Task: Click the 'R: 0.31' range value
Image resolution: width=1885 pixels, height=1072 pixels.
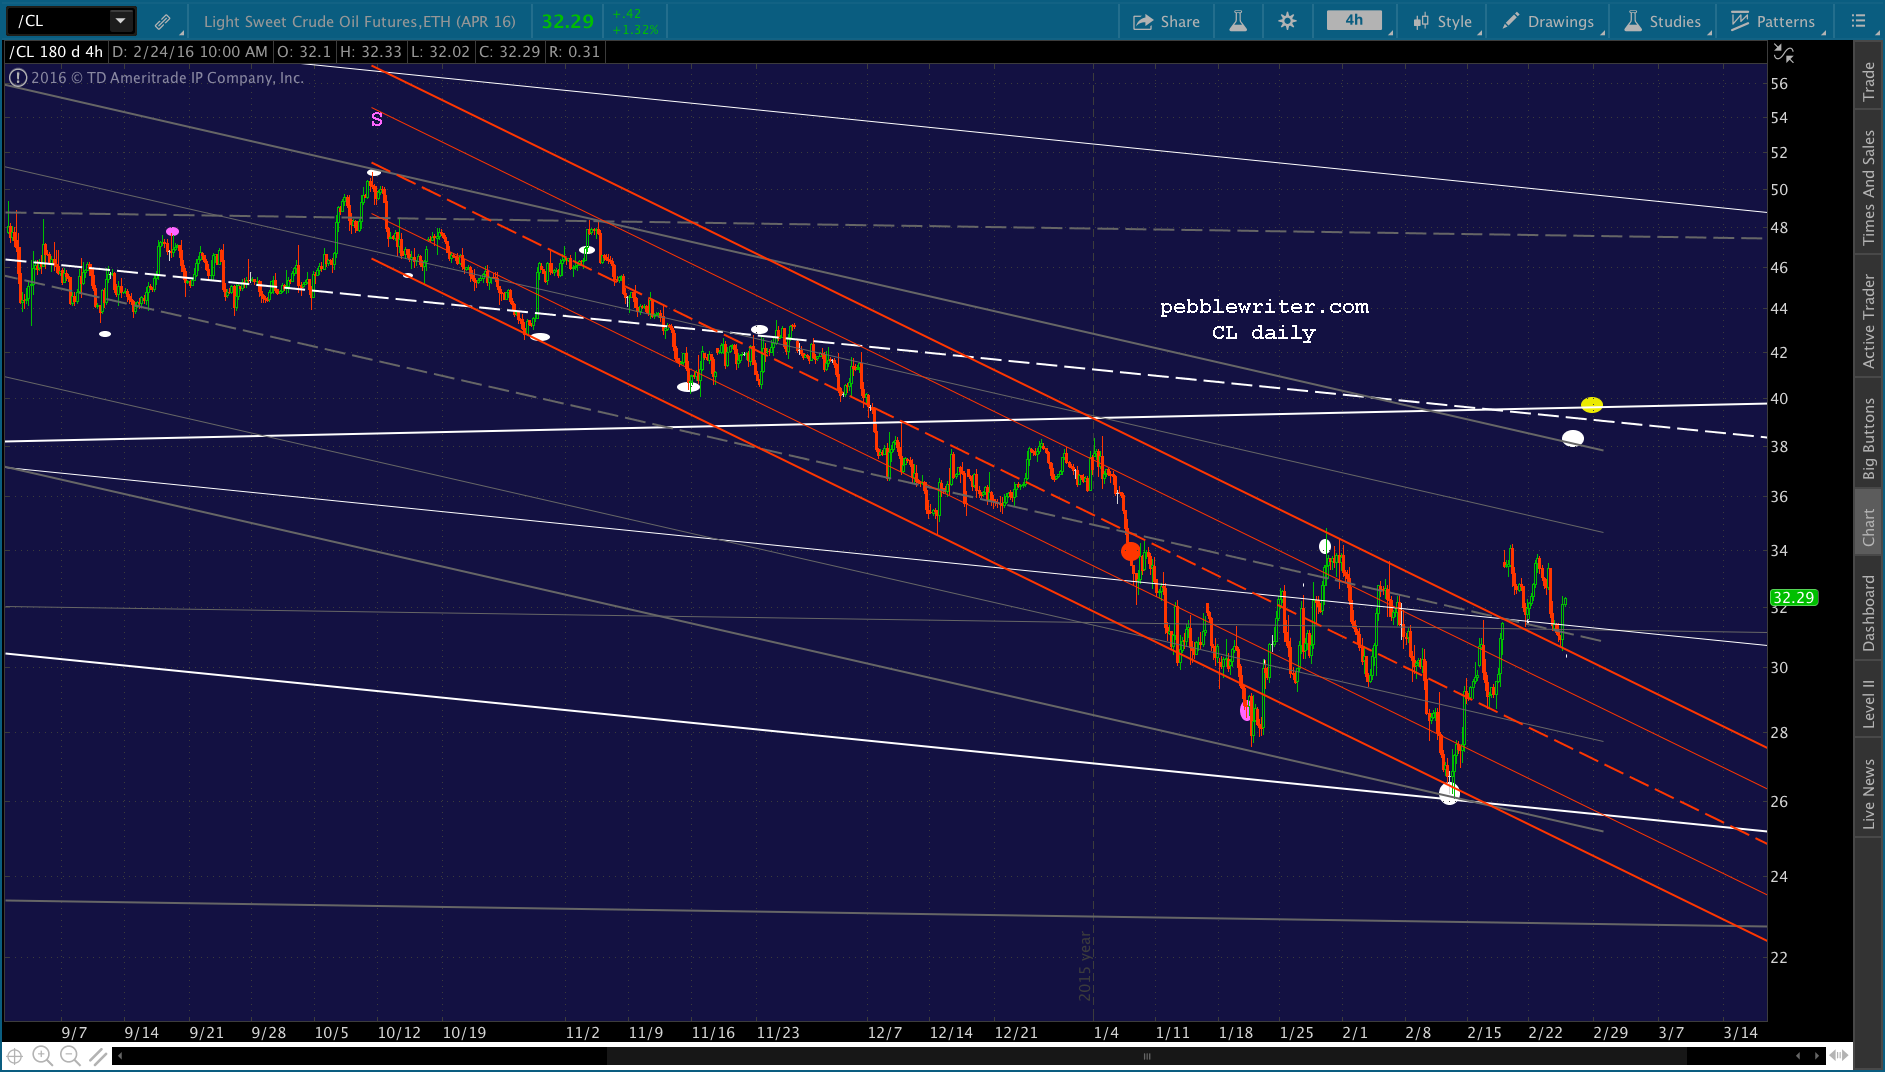Action: (x=574, y=51)
